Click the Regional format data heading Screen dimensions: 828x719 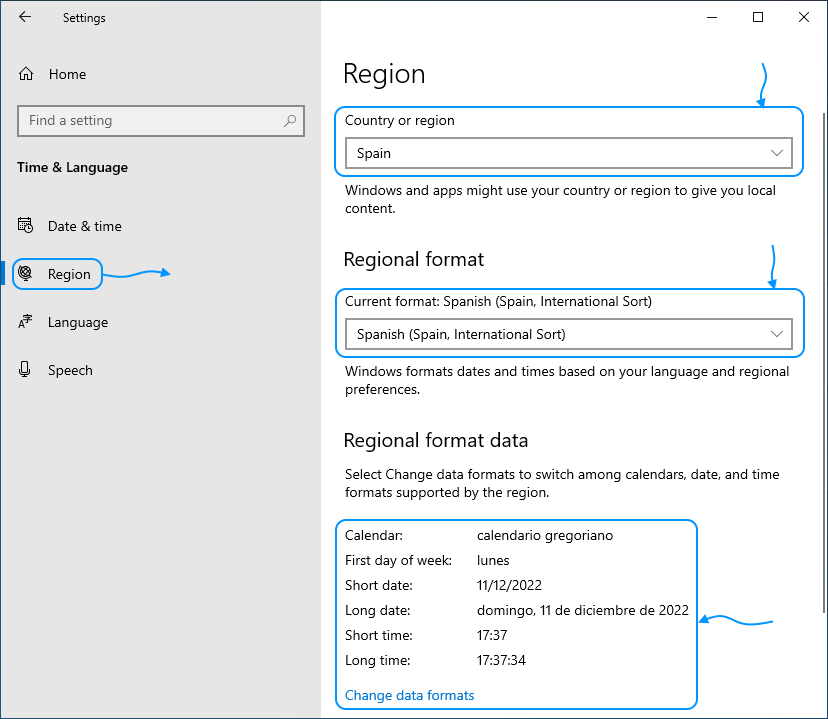(x=436, y=440)
